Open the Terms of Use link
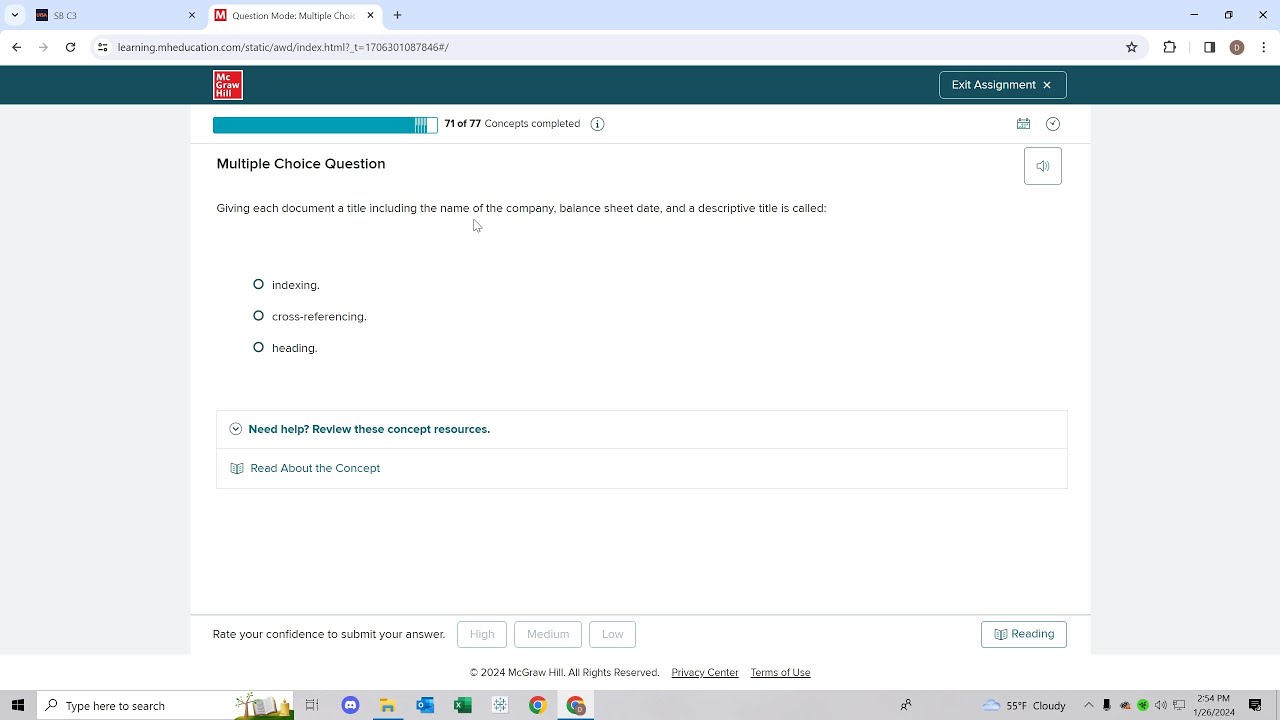Screen dimensions: 1280x720 780,673
